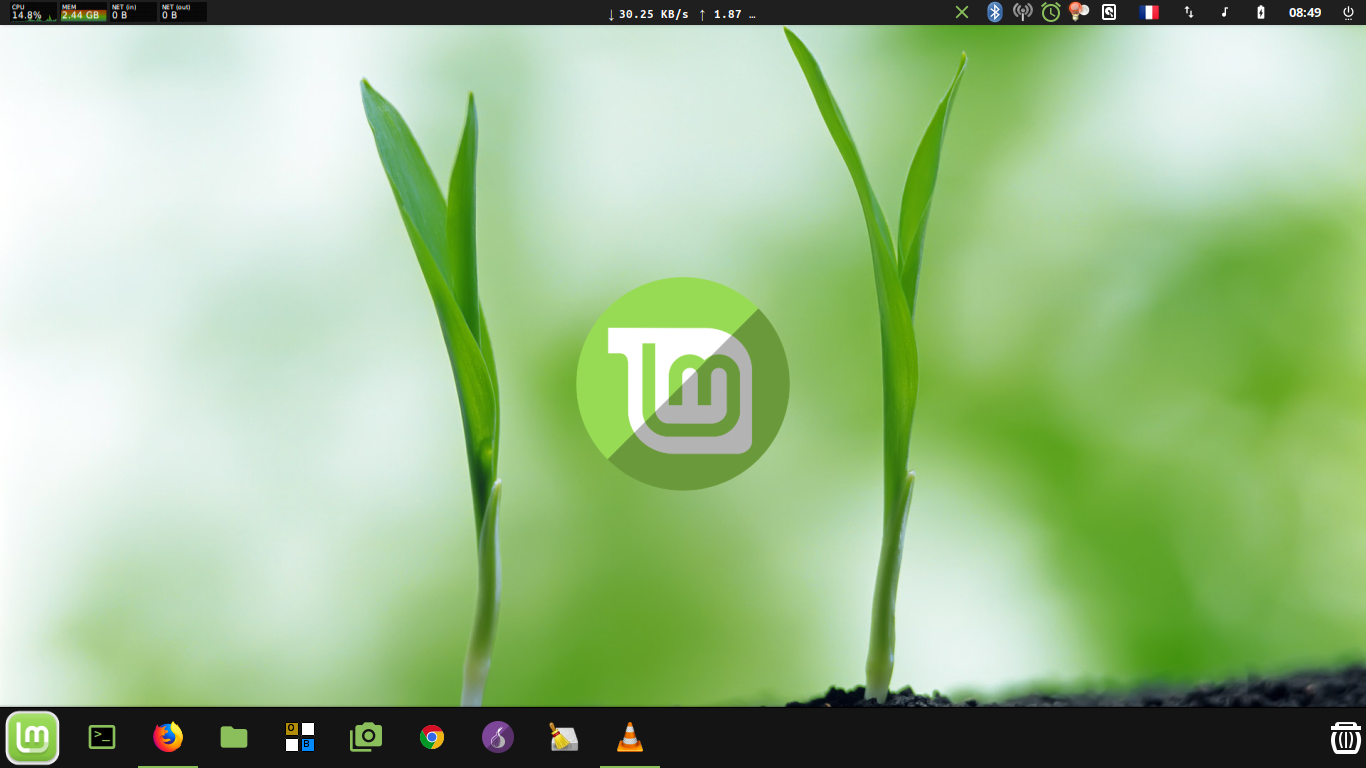Click the CPU usage monitor graph

pos(34,12)
